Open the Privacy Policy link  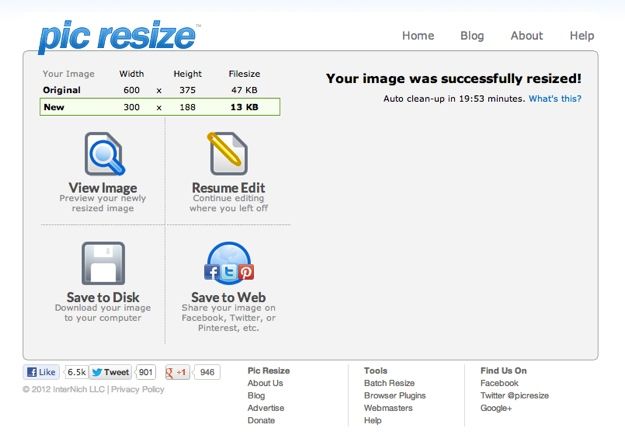(x=138, y=389)
